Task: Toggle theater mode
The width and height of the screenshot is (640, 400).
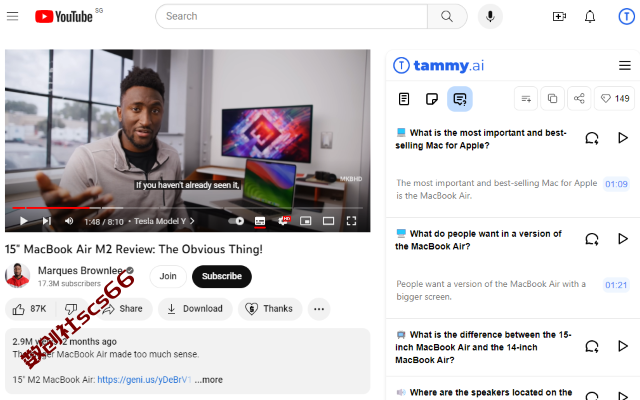Action: tap(328, 221)
